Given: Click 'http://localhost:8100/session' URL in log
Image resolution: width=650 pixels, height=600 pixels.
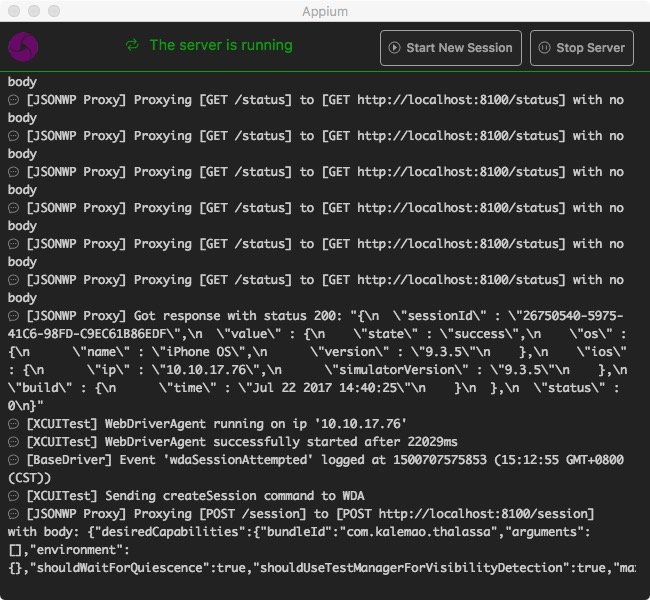Looking at the screenshot, I should coord(483,514).
